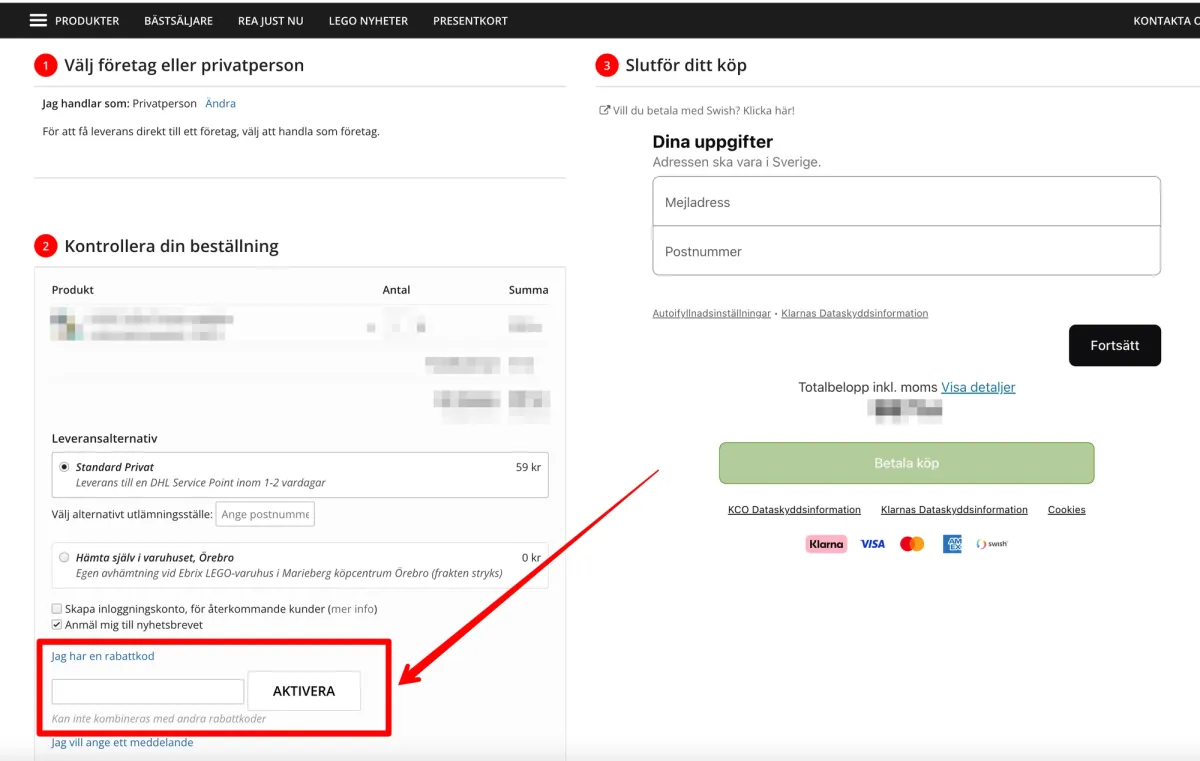Click the Kan inte kombineras med andra rabattkoder note
The height and width of the screenshot is (761, 1200).
tap(159, 718)
